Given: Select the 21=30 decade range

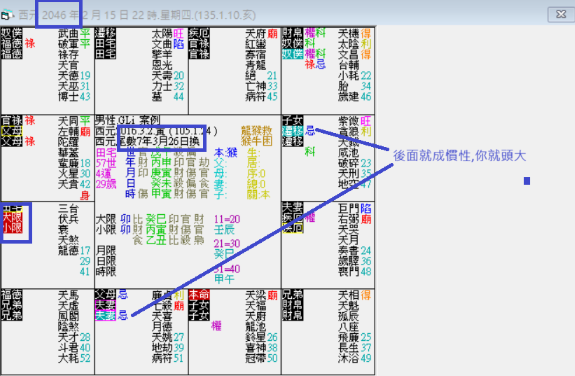Looking at the screenshot, I should (227, 244).
